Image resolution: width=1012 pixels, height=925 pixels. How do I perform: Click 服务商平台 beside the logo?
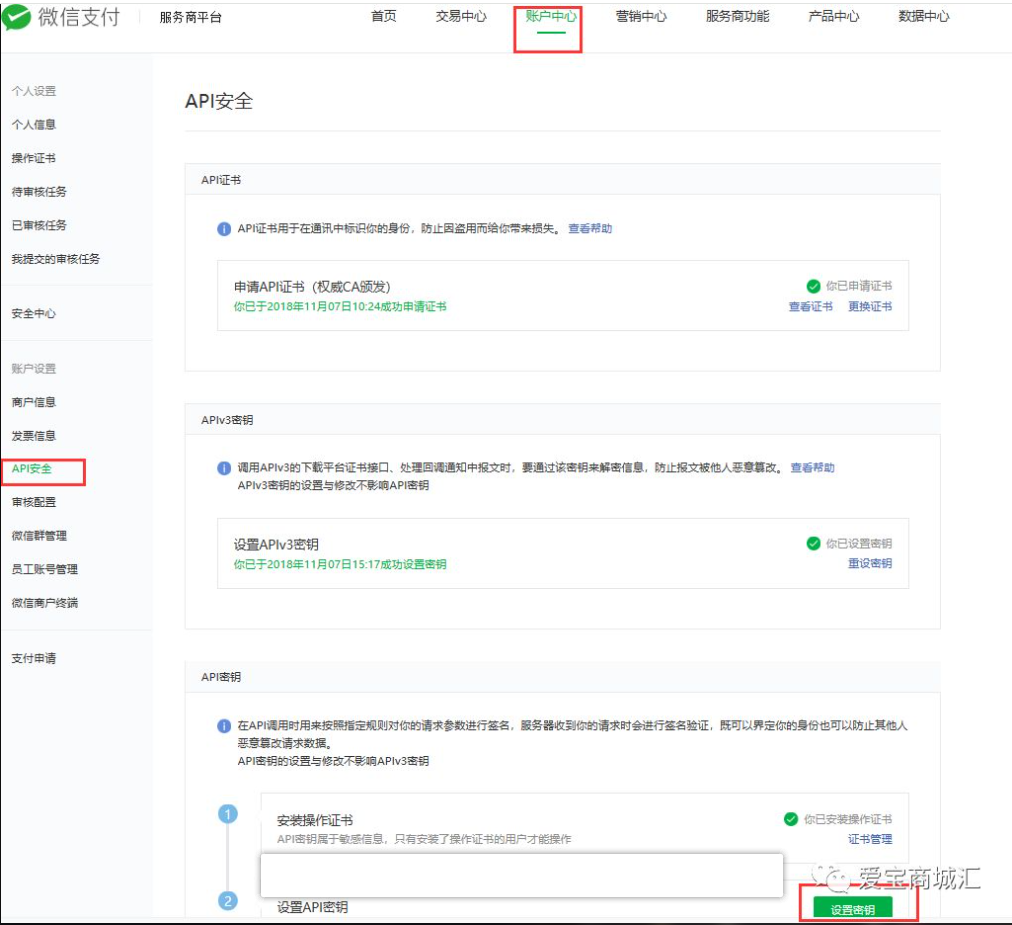tap(190, 17)
